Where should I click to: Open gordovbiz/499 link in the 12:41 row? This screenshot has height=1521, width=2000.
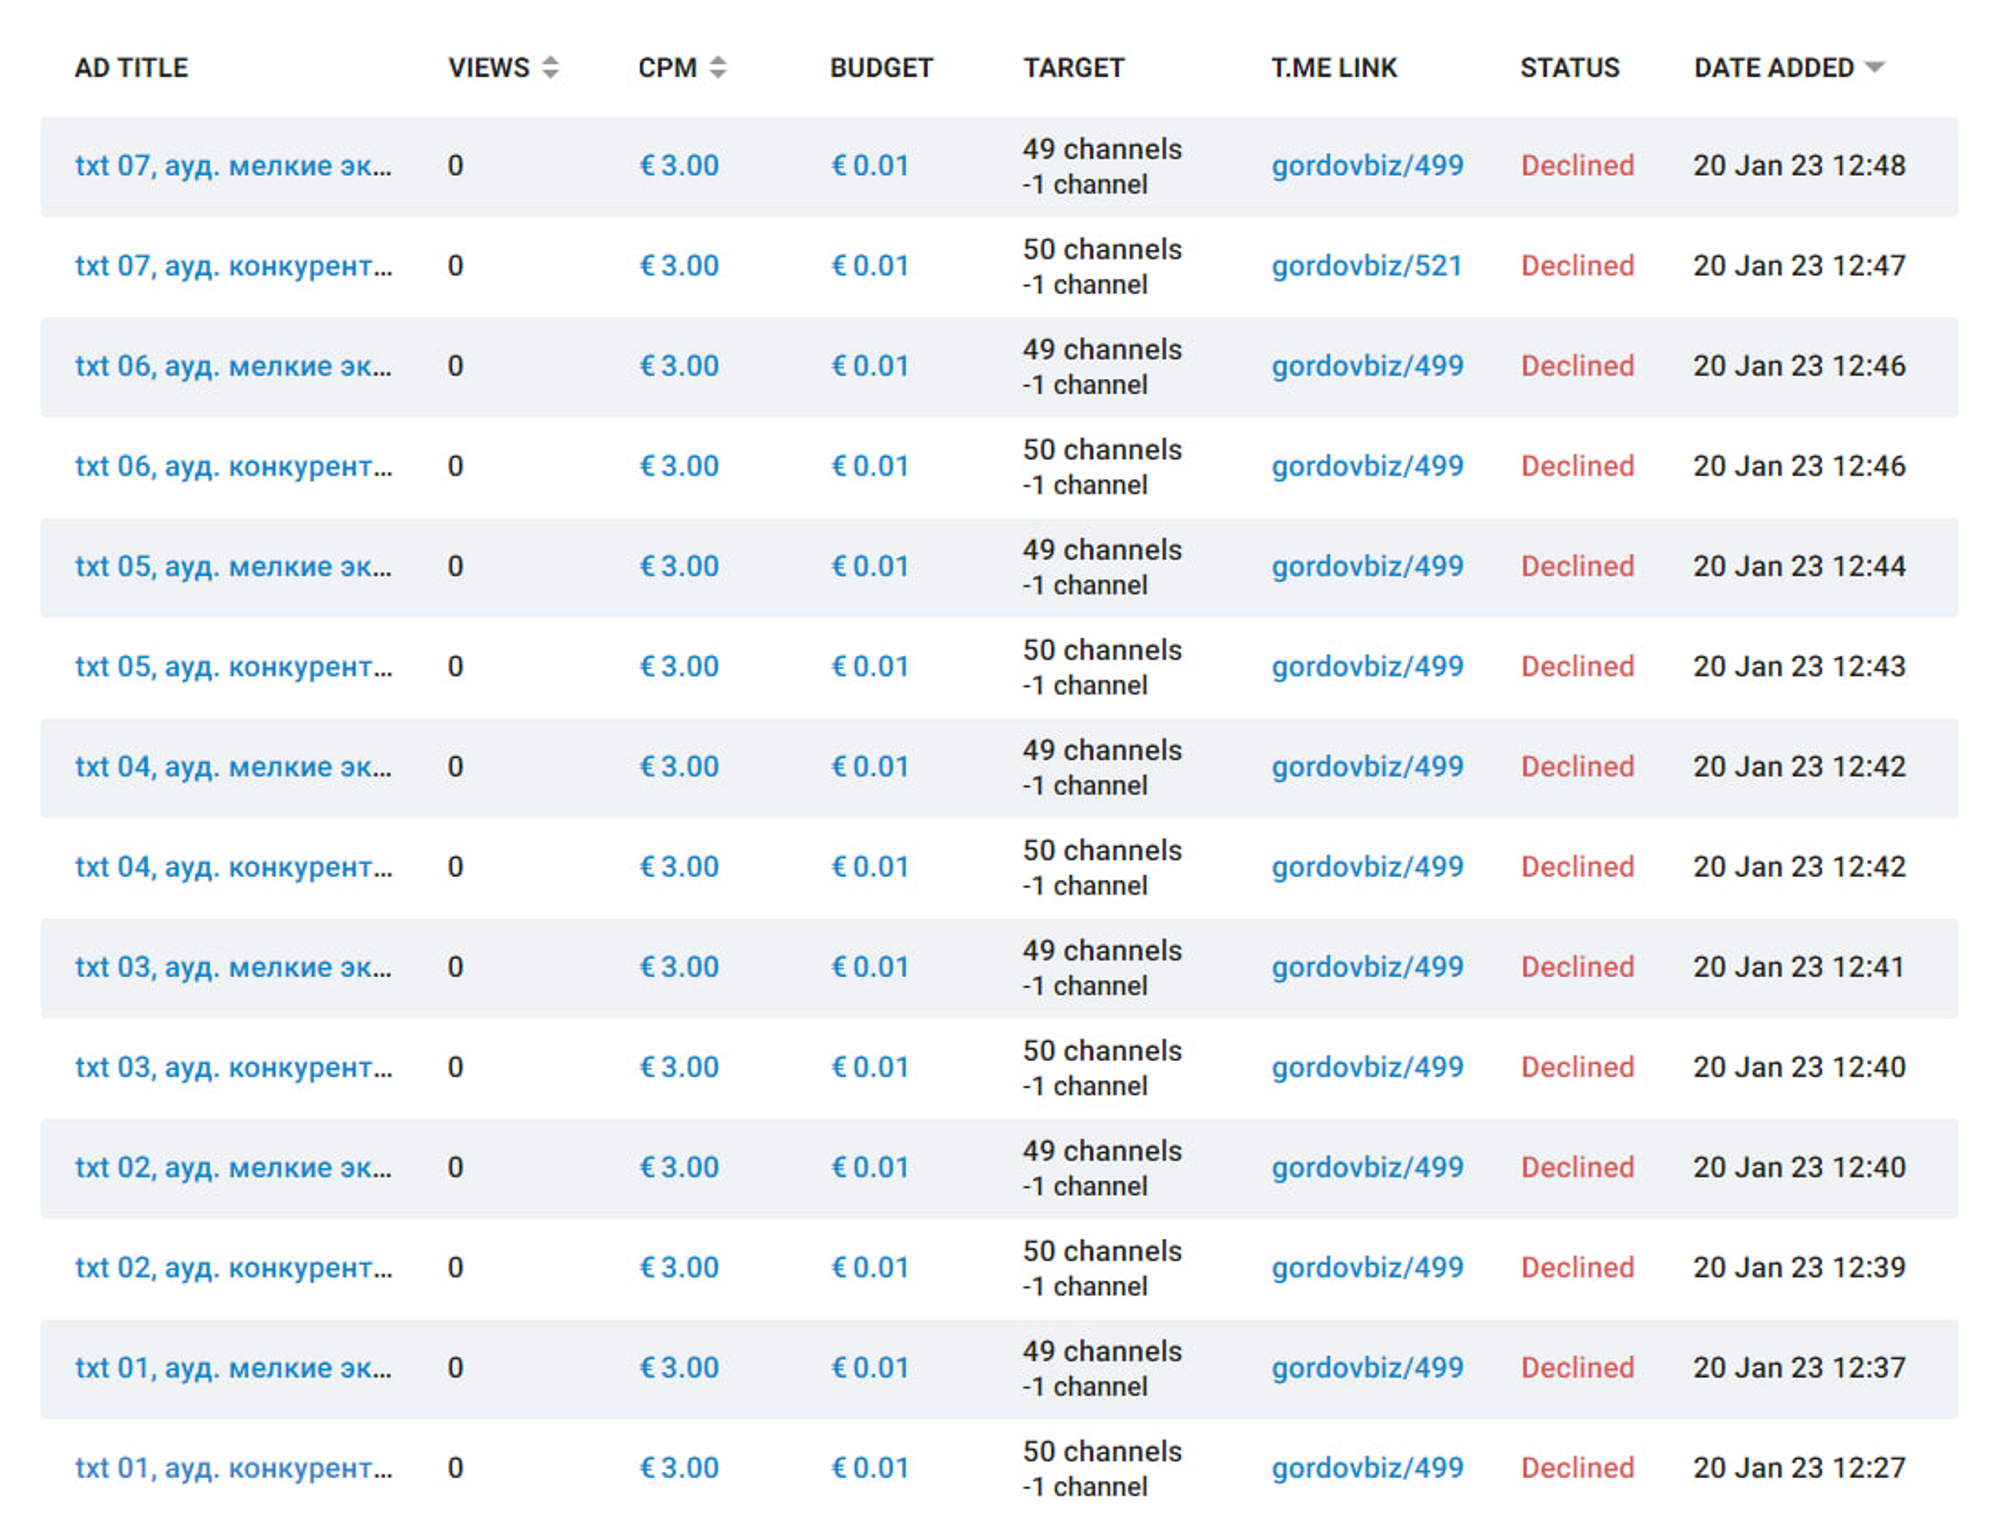(1367, 967)
